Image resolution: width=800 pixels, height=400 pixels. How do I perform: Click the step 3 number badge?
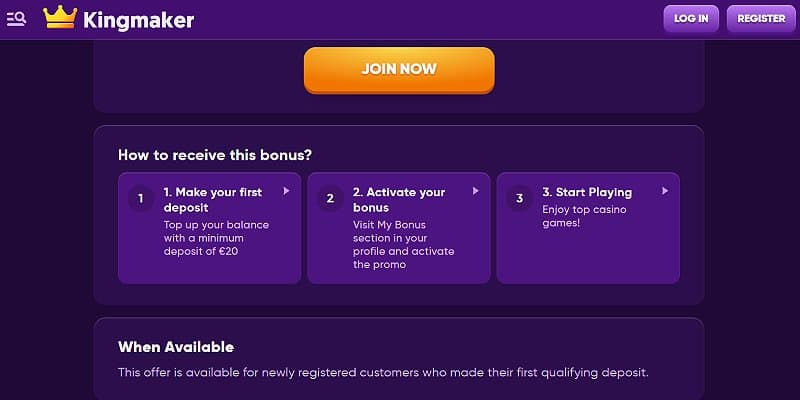519,198
